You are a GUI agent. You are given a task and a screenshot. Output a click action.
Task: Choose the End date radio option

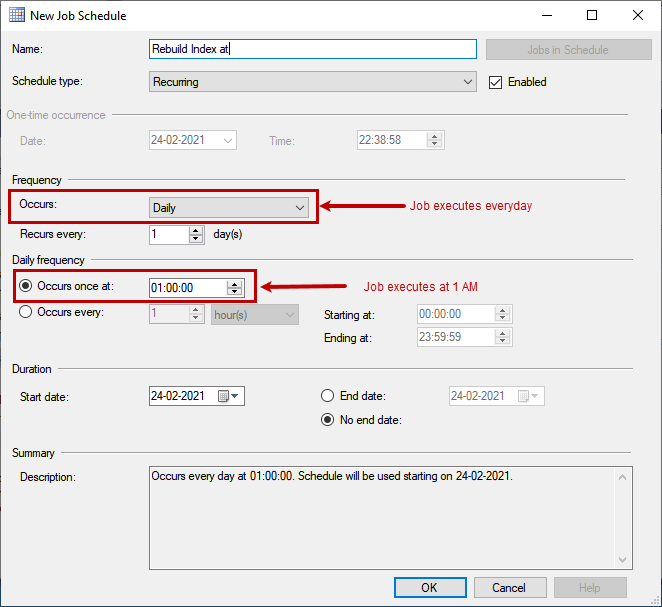(x=327, y=396)
